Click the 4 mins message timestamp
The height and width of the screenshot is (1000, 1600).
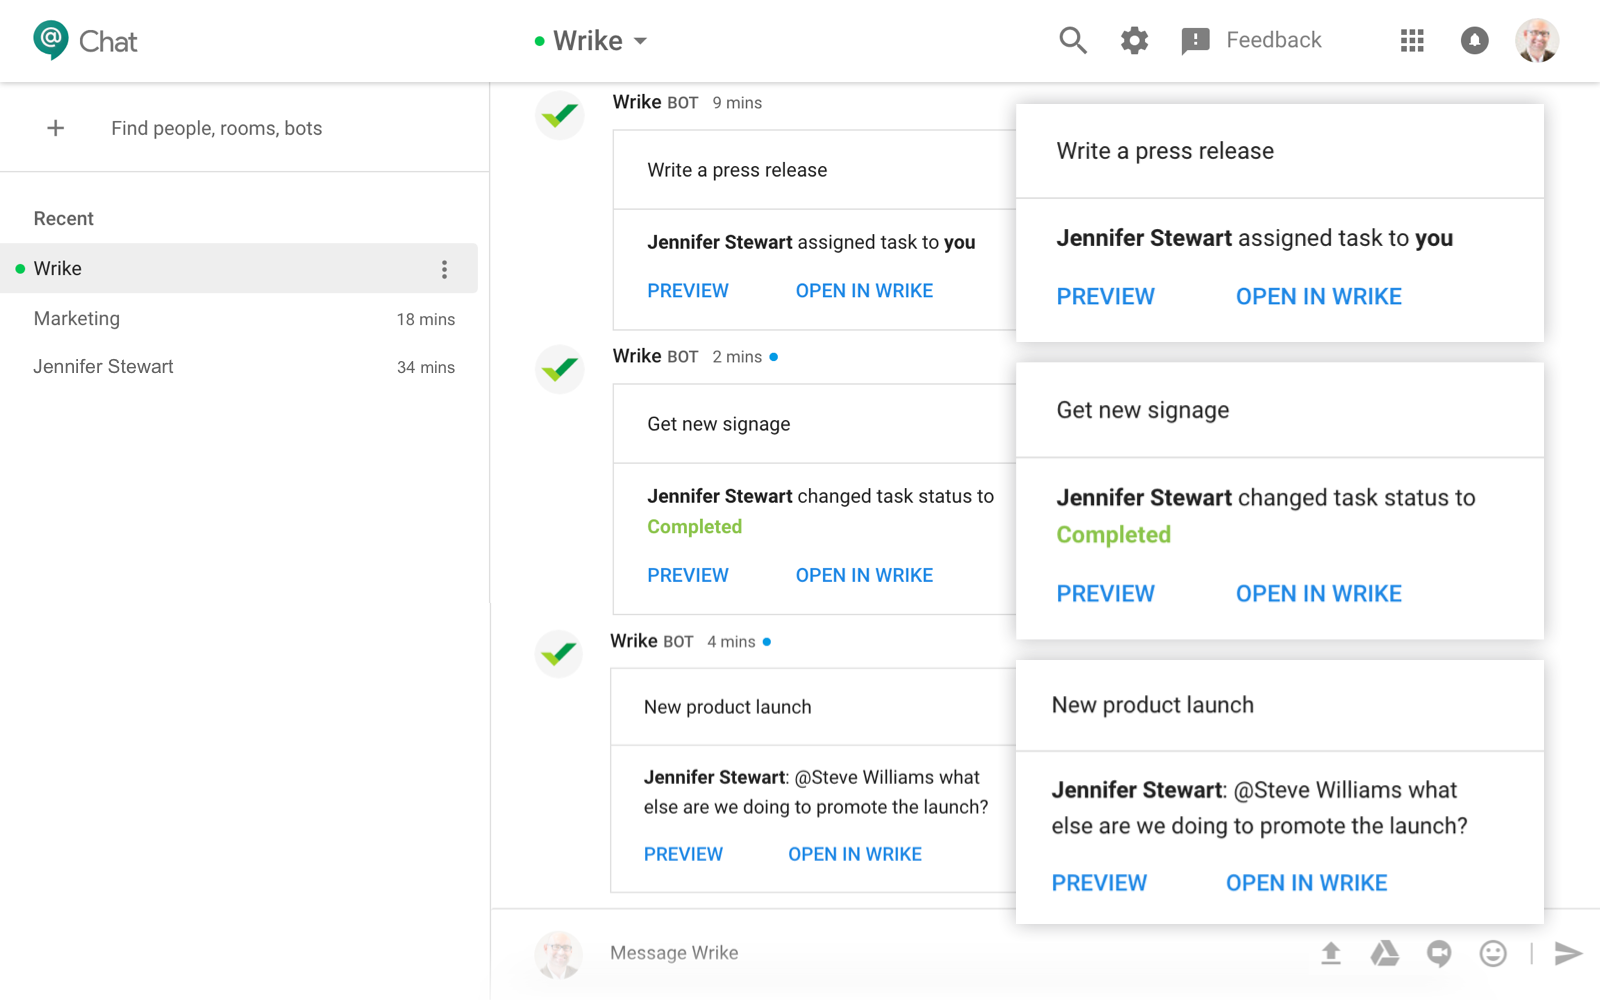[731, 642]
